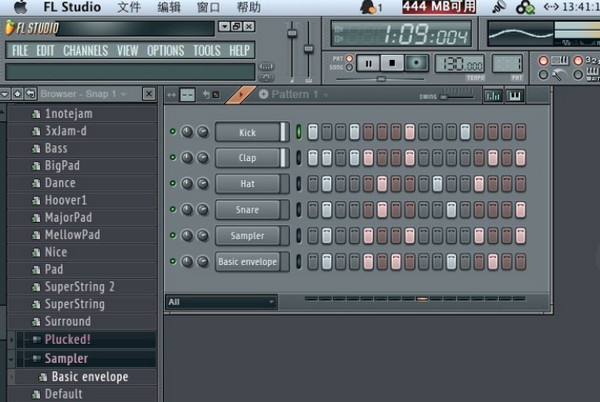The image size is (600, 402).
Task: Click the Basic envelope channel button
Action: pos(248,262)
